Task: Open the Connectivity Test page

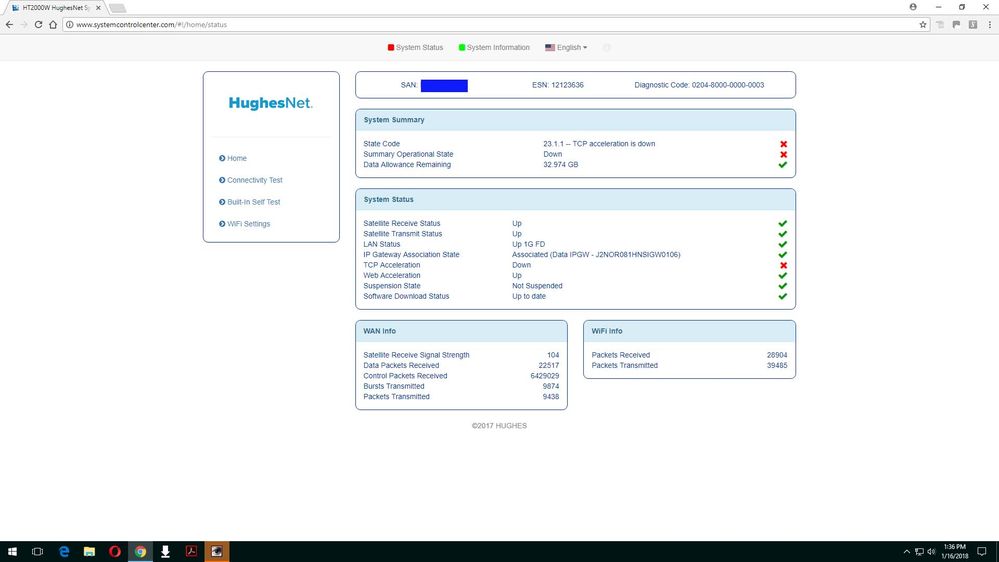Action: click(x=254, y=180)
